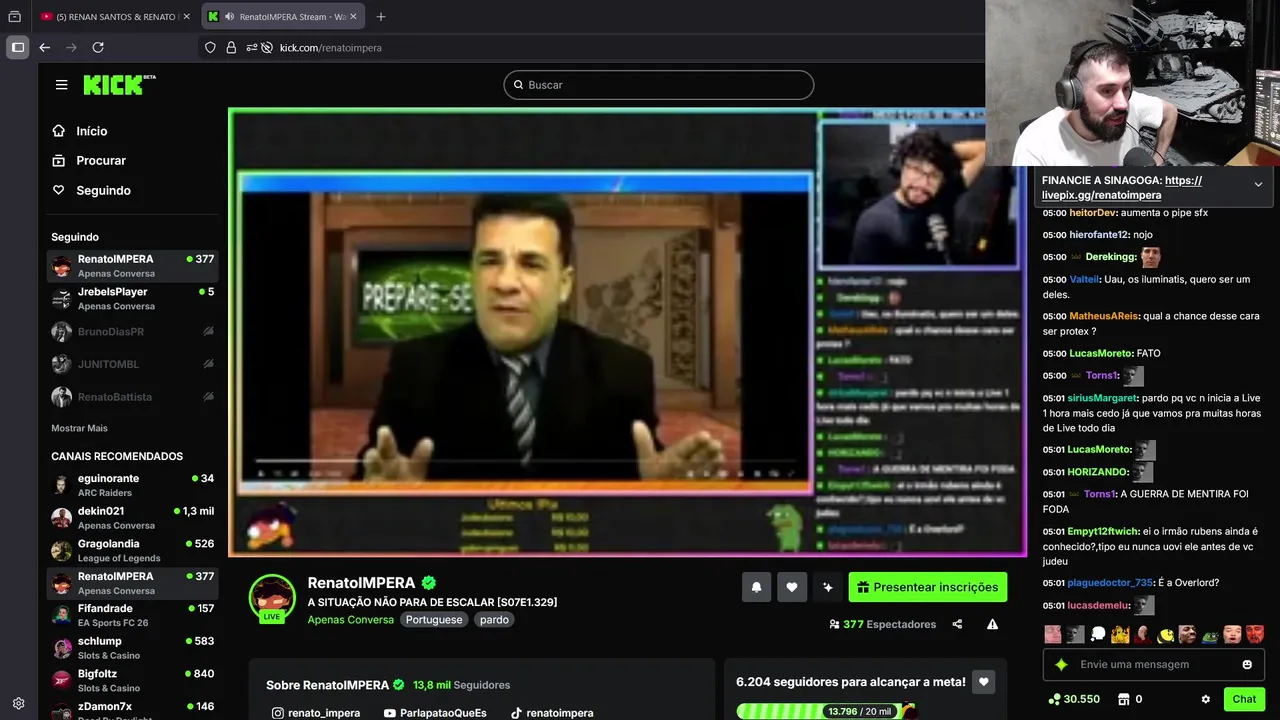1280x720 pixels.
Task: Click username Empyt12ftwich in chat
Action: (1102, 531)
